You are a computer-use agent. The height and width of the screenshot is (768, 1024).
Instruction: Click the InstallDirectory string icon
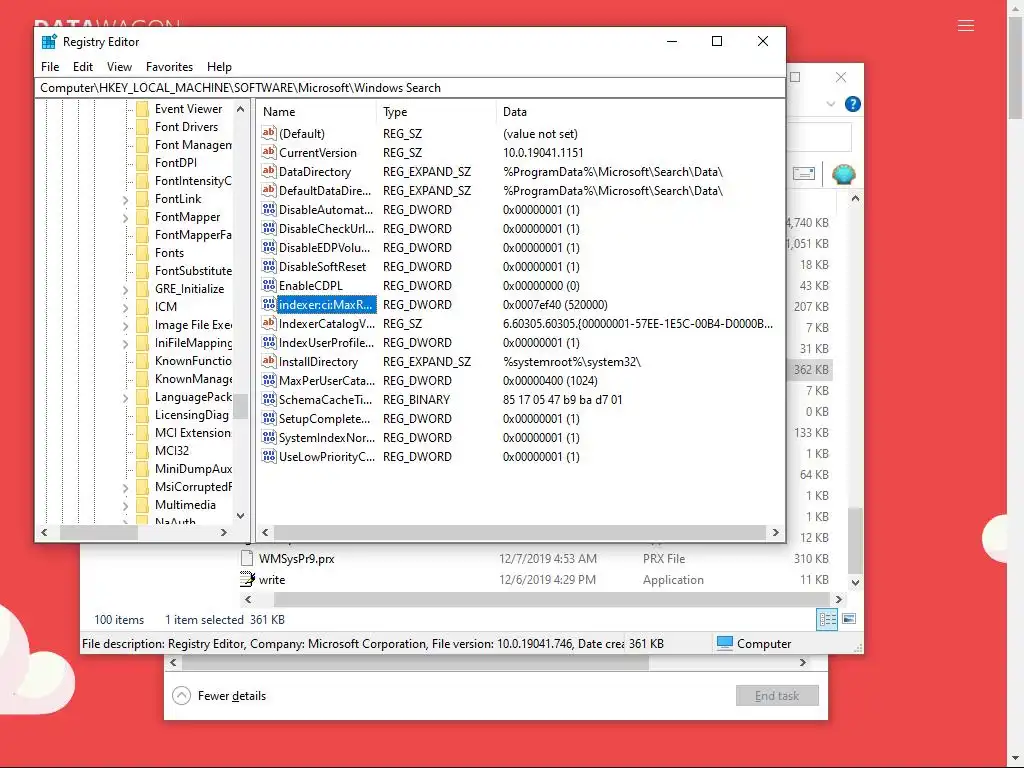(268, 361)
